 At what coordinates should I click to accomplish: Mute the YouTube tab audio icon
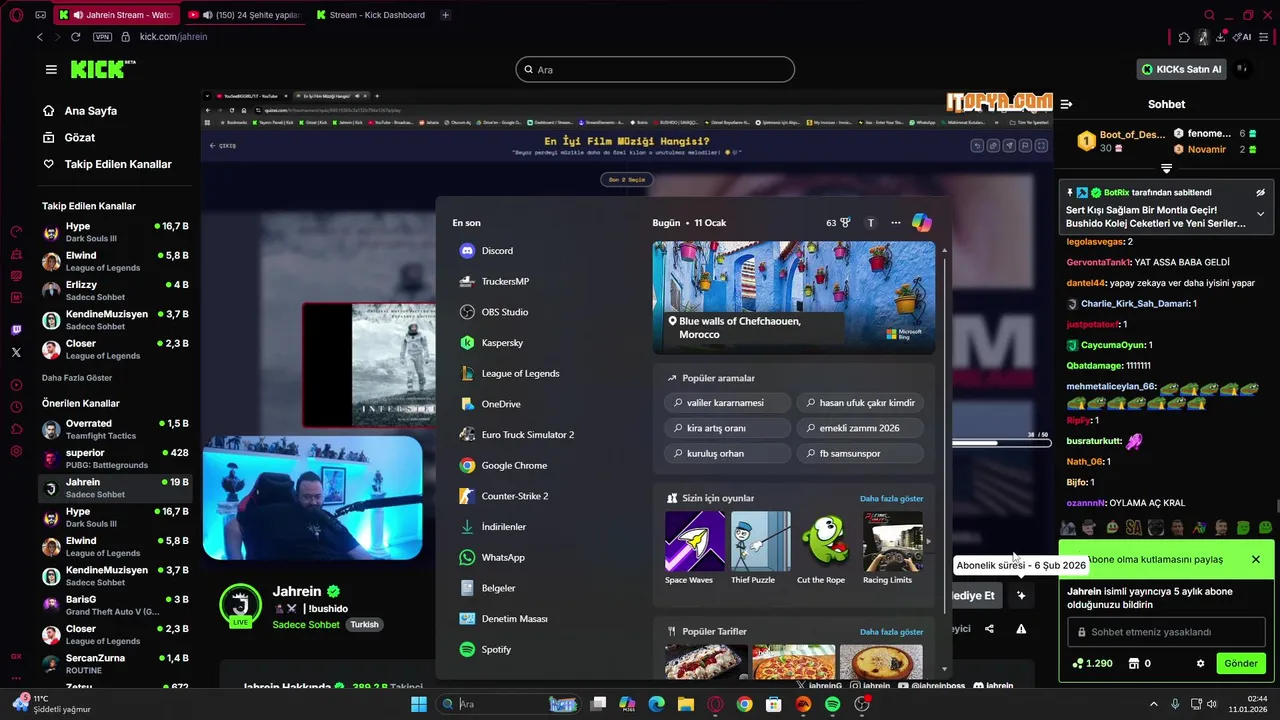[207, 15]
